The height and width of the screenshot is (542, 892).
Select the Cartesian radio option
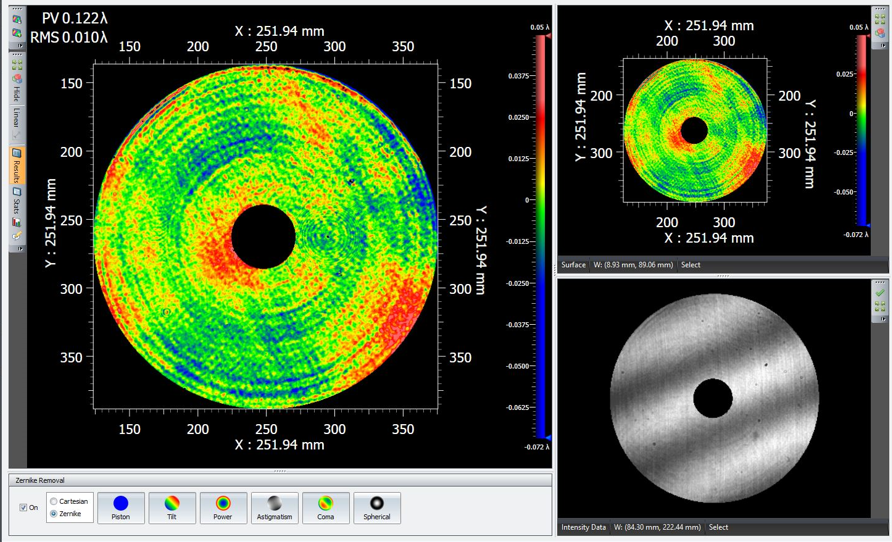[x=54, y=501]
